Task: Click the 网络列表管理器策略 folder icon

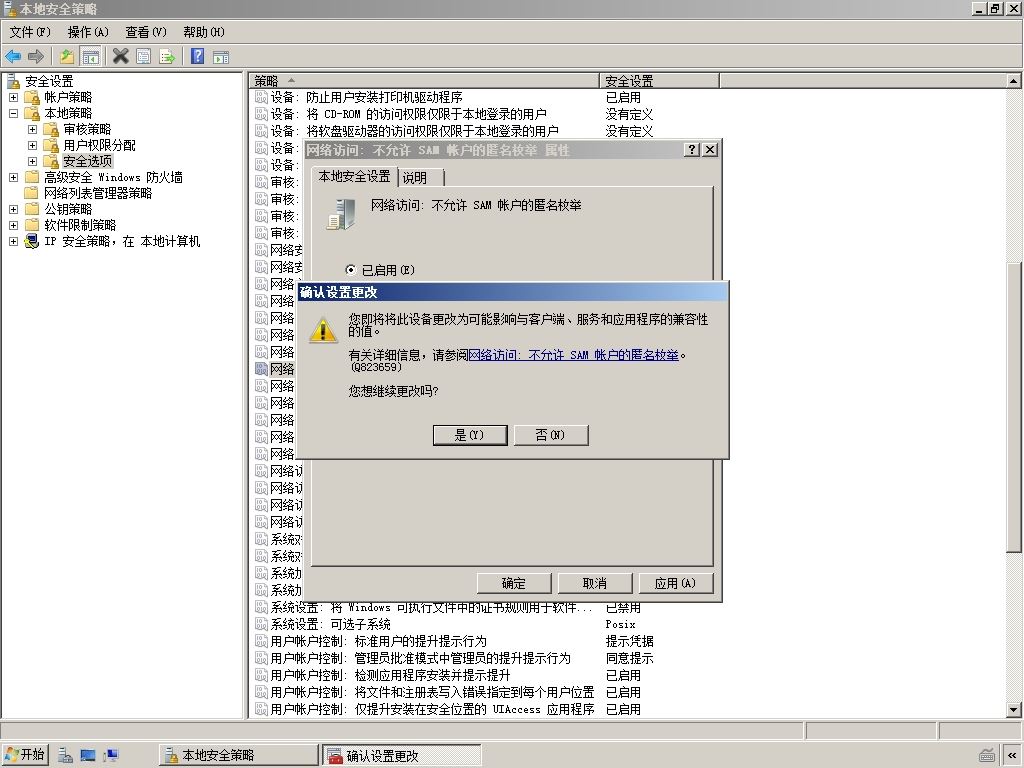Action: pyautogui.click(x=32, y=193)
